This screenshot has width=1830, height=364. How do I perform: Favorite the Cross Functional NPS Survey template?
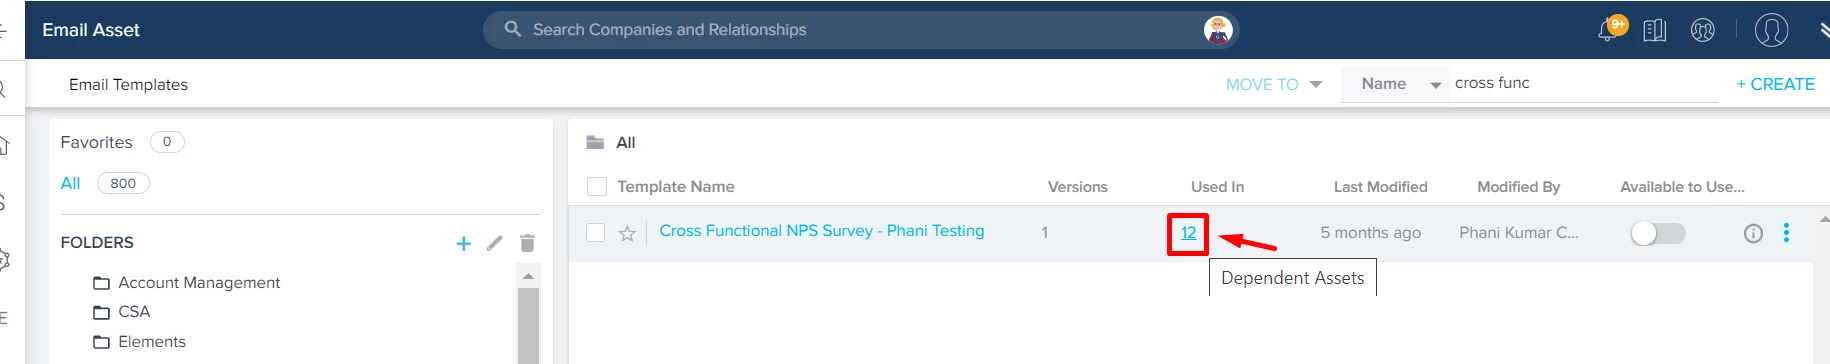(627, 233)
